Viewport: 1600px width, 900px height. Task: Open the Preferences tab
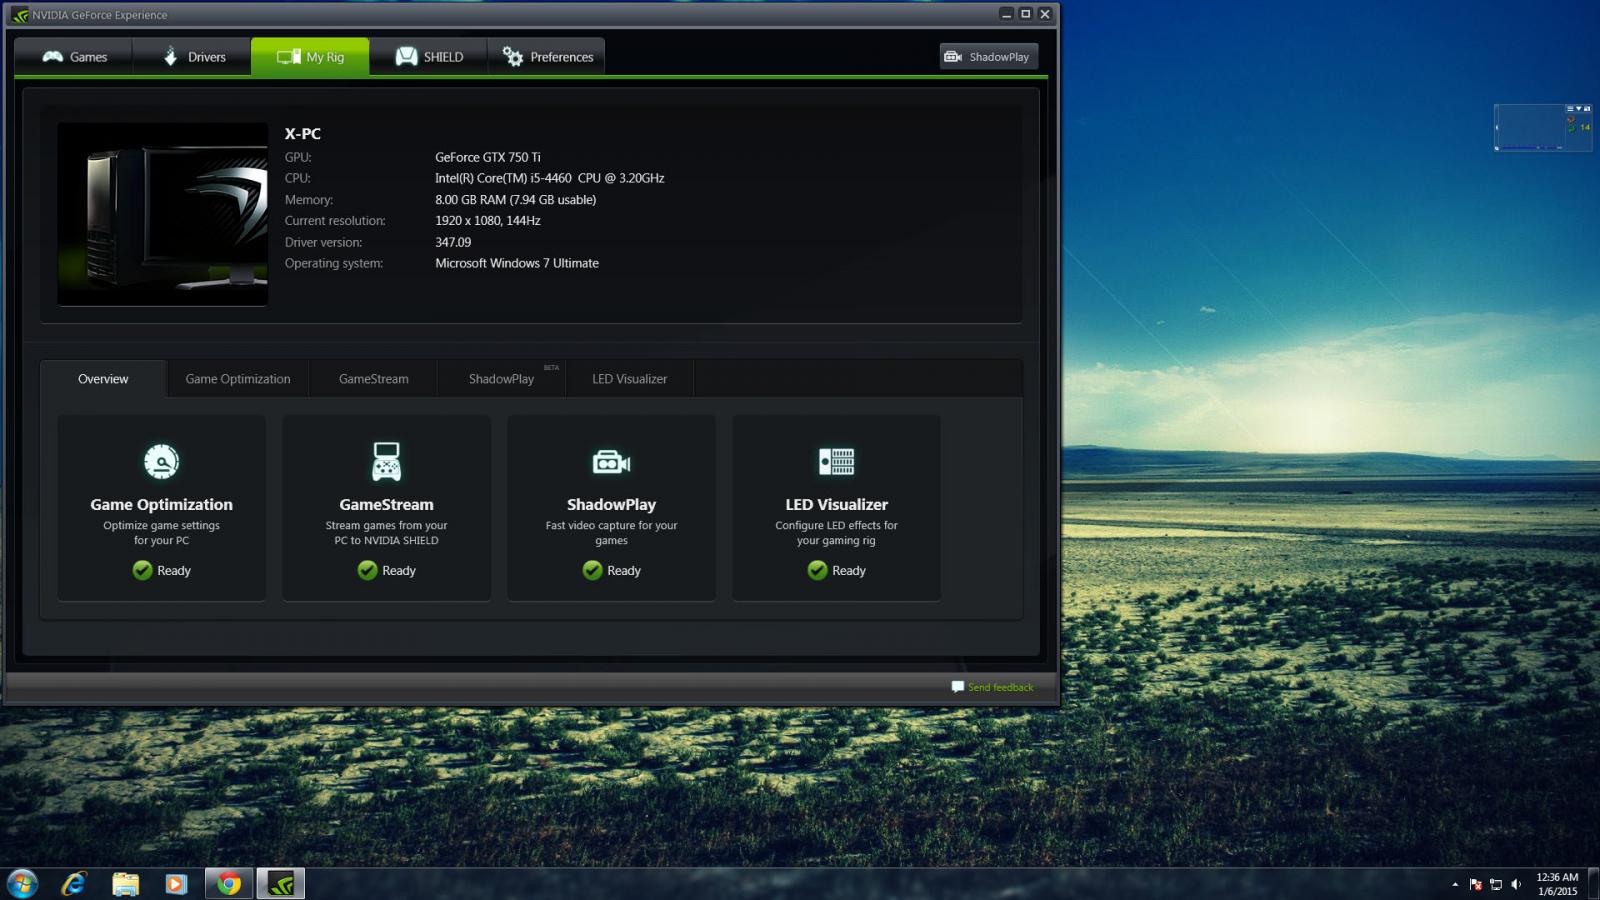click(x=546, y=57)
